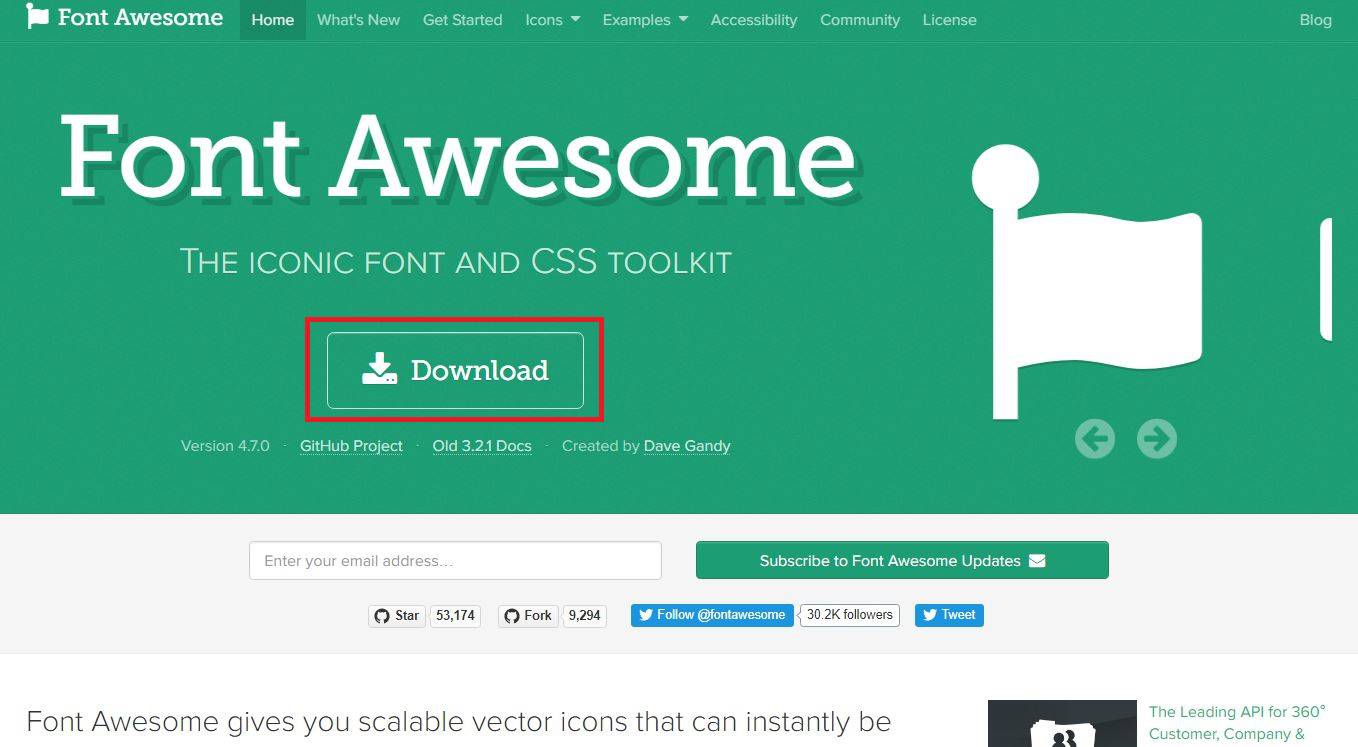Open the Leading API for 360° ad link

tap(1238, 723)
